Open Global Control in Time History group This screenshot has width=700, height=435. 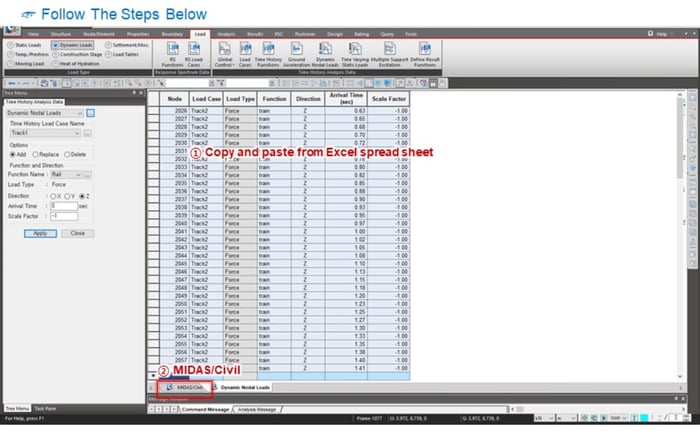coord(224,54)
